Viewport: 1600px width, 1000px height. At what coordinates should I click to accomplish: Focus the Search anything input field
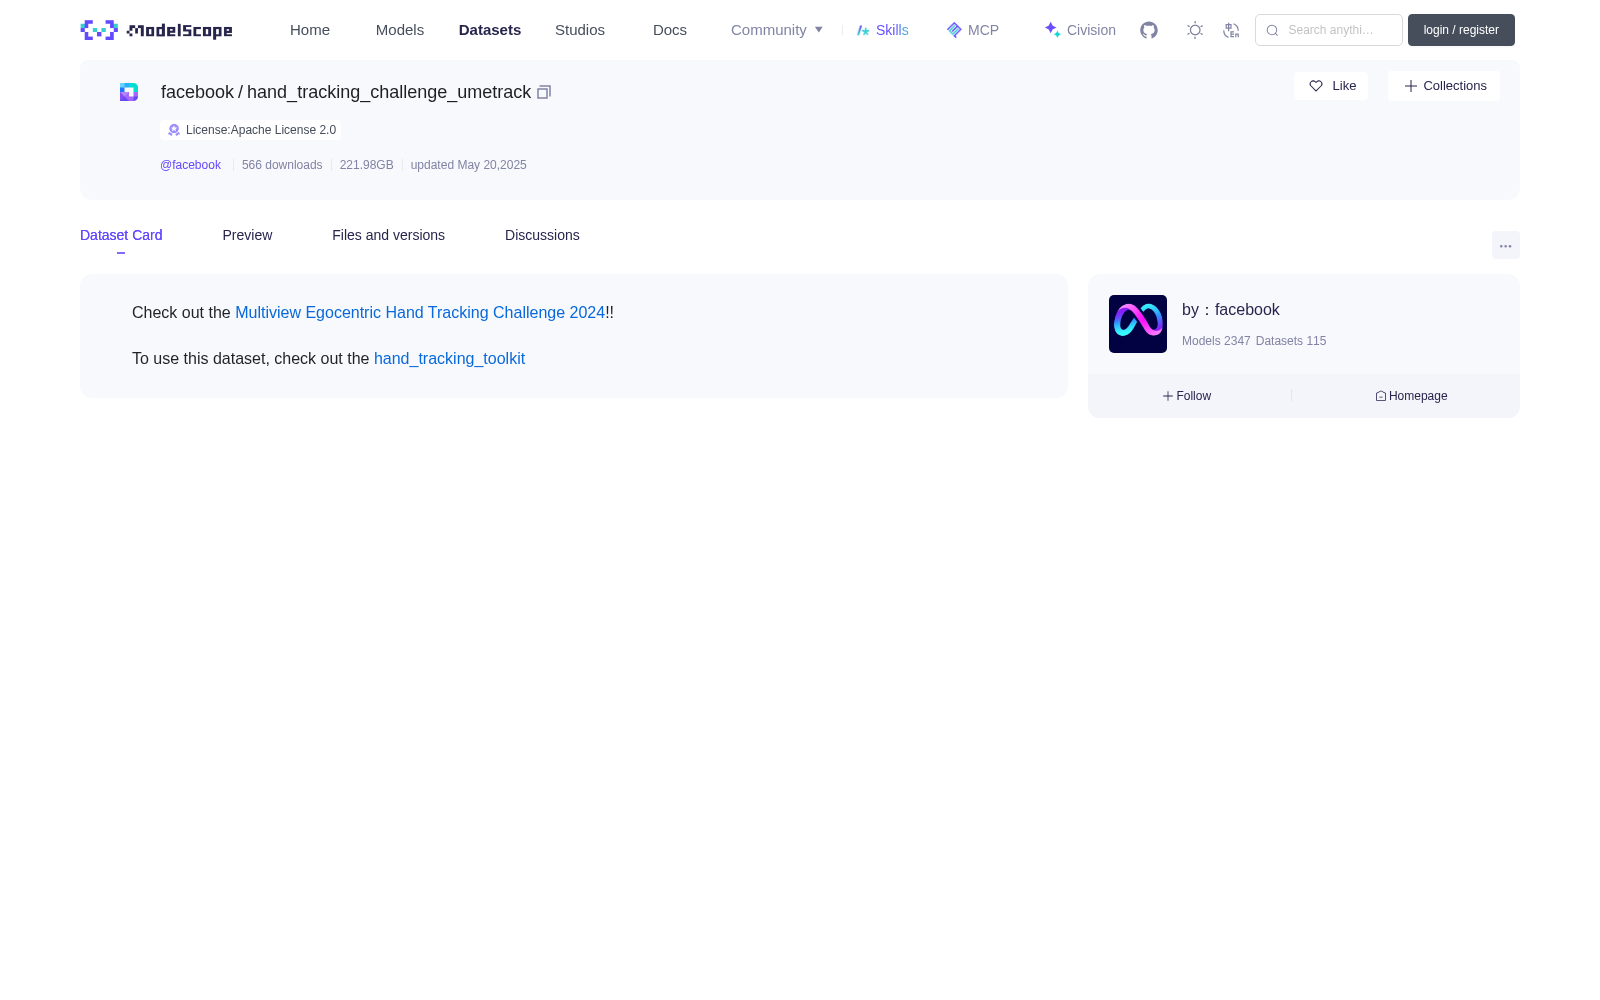coord(1329,30)
